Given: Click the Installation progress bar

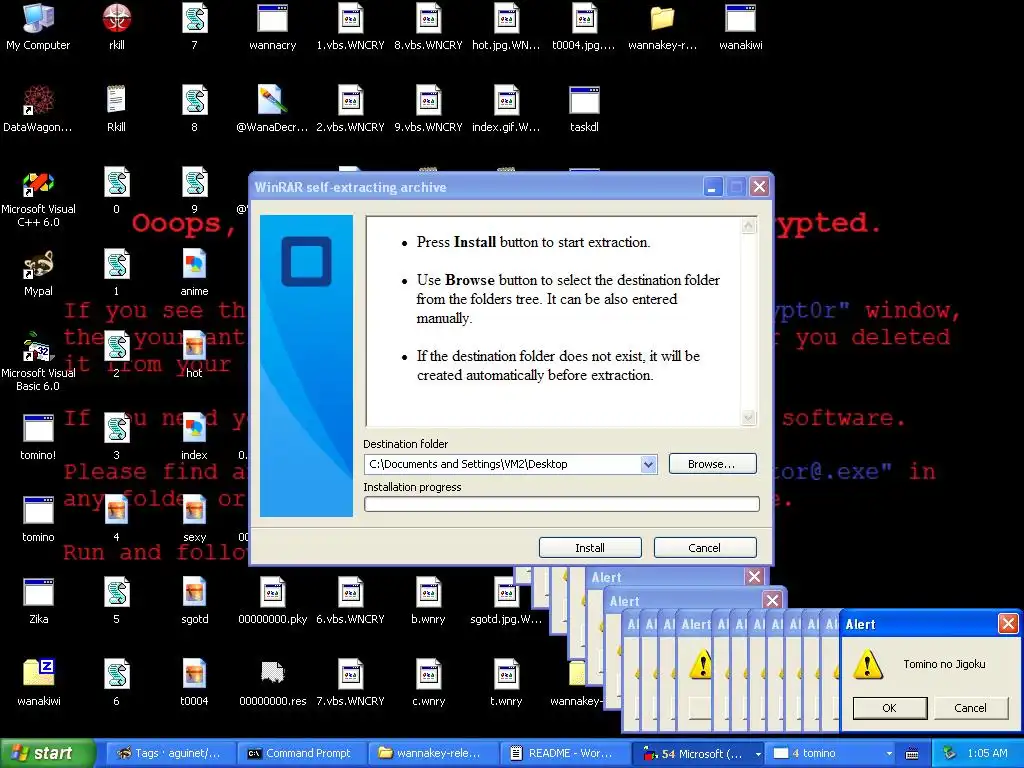Looking at the screenshot, I should click(562, 504).
